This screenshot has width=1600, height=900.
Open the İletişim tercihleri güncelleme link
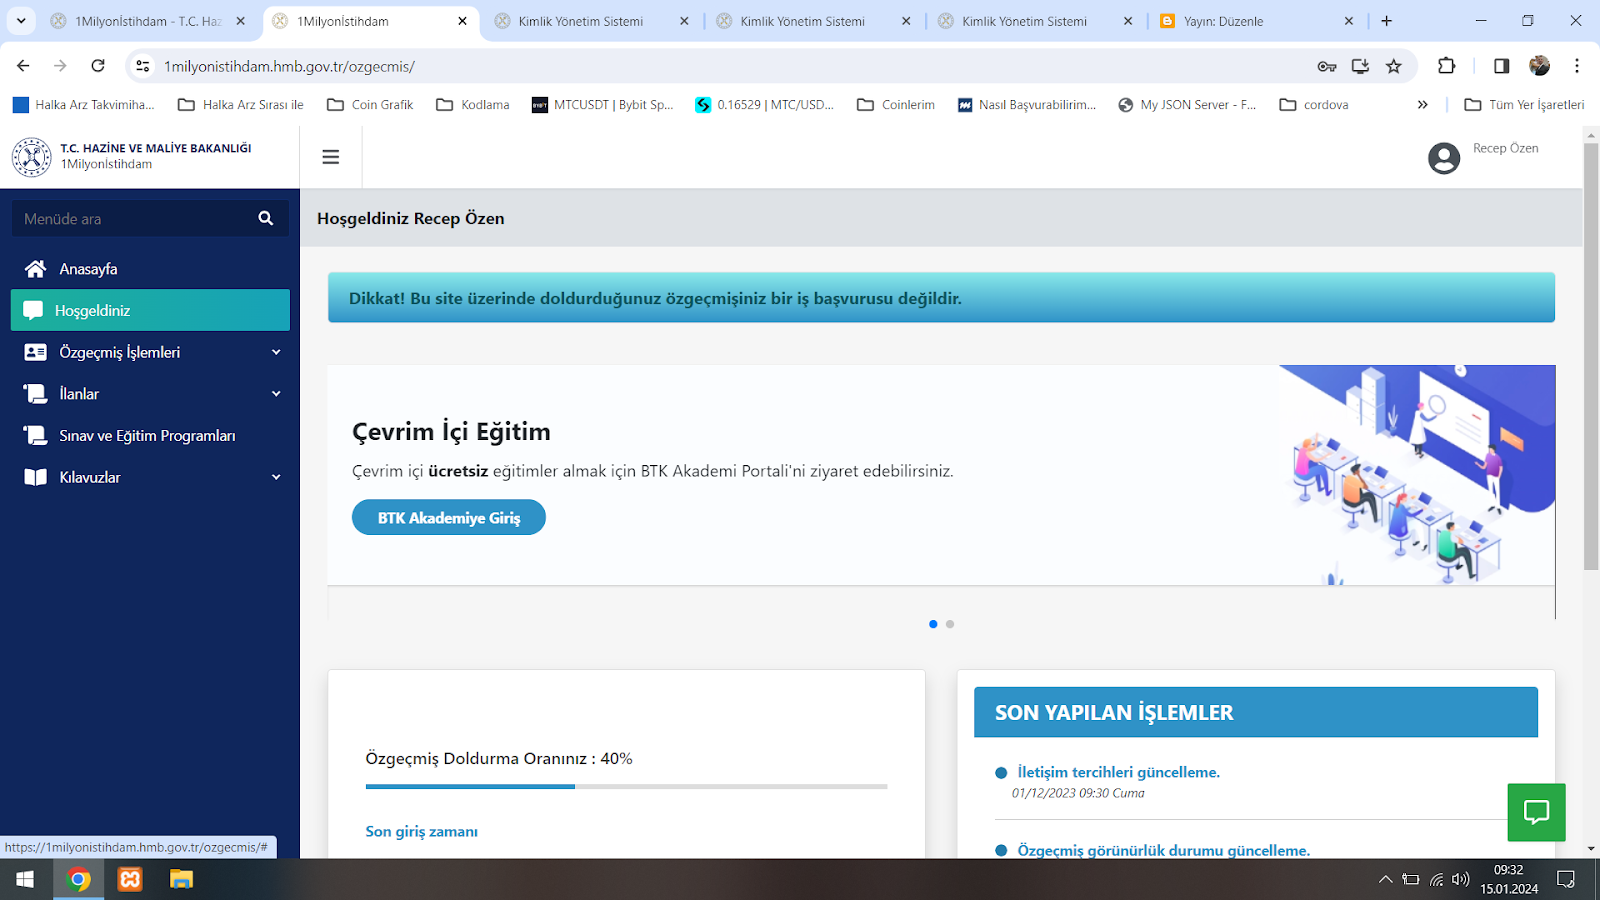pos(1118,772)
